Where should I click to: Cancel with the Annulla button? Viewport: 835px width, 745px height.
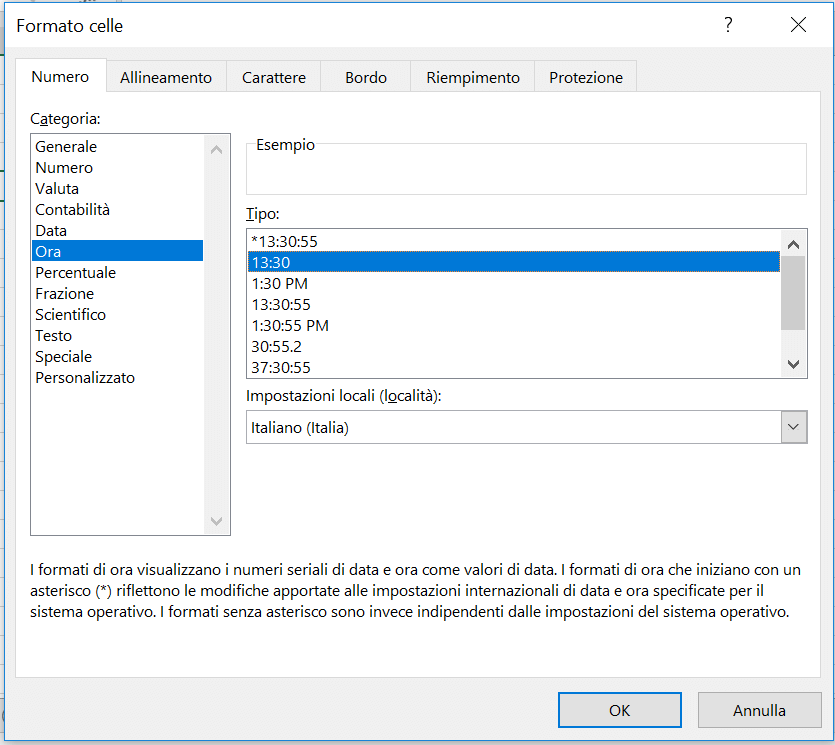tap(759, 710)
